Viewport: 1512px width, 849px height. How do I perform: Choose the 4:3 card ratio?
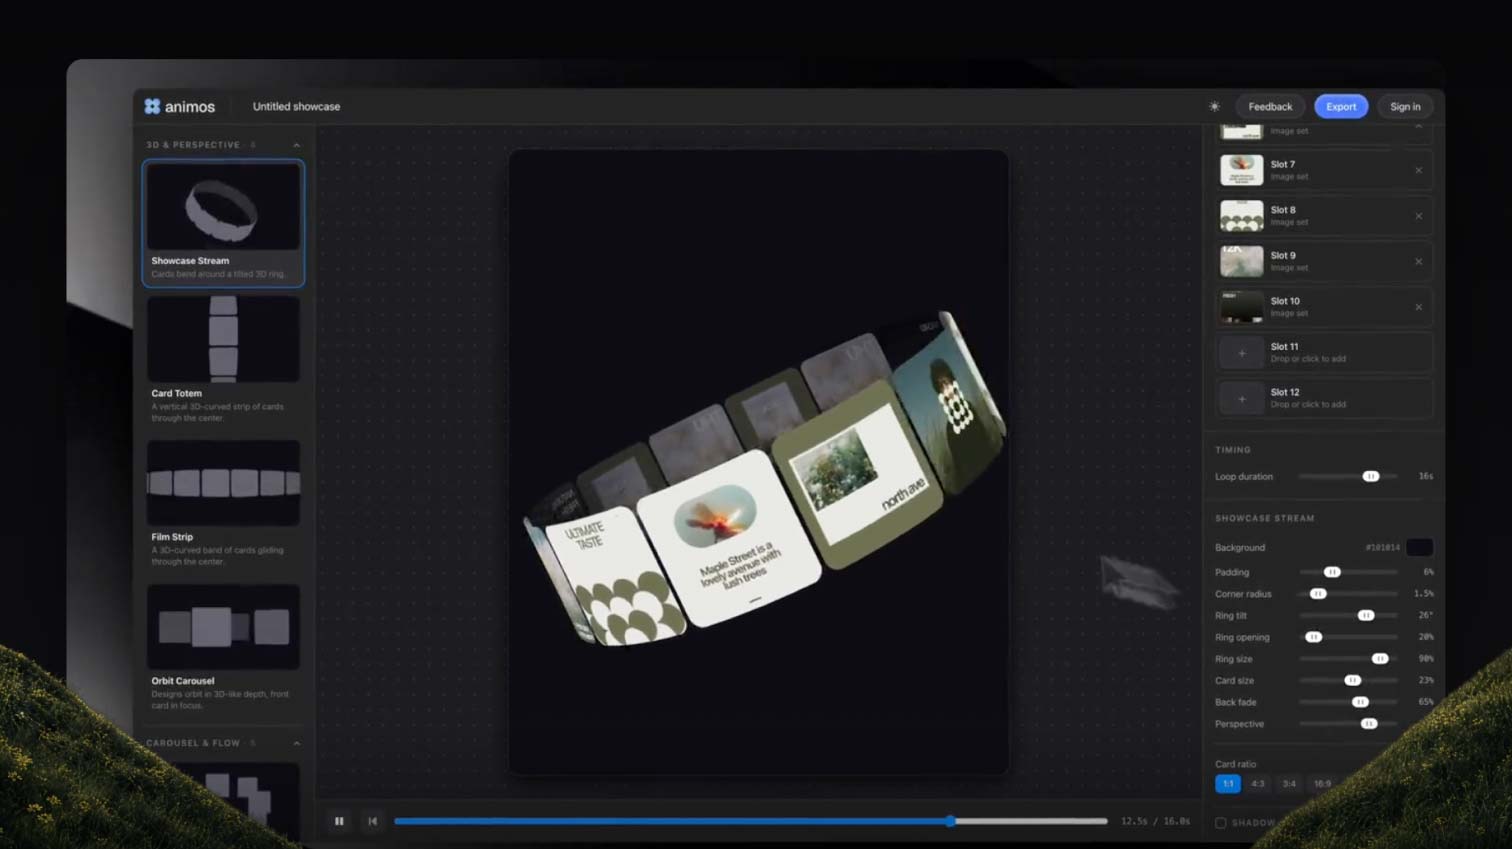(1258, 784)
